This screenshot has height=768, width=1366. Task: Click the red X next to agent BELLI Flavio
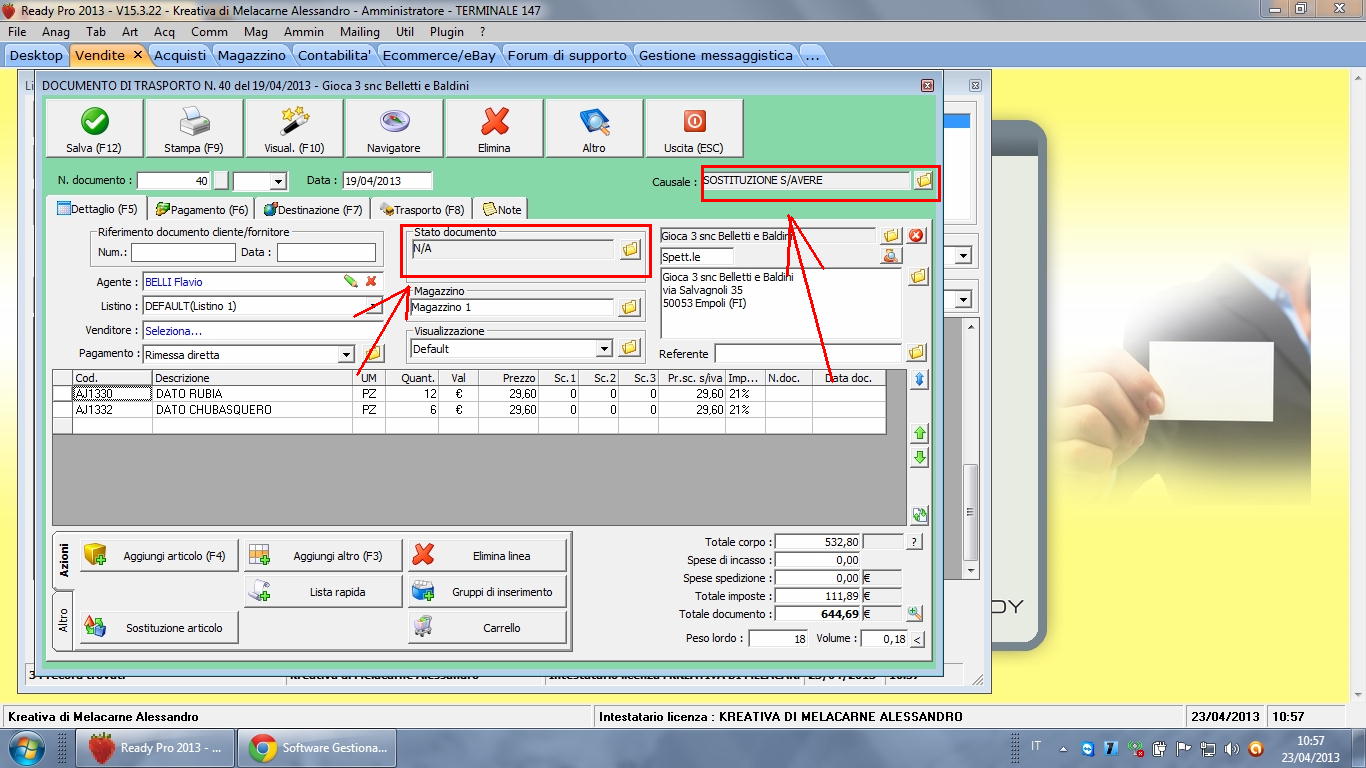click(371, 282)
